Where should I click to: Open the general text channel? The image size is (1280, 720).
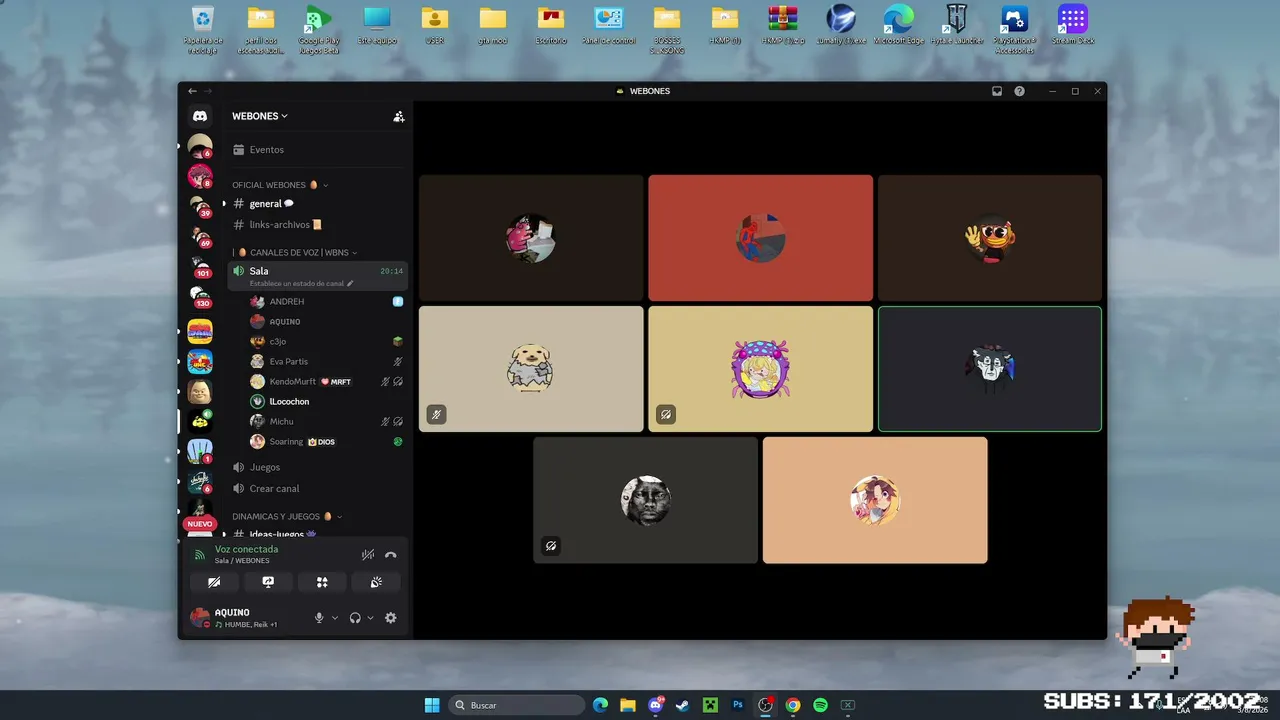click(x=318, y=204)
